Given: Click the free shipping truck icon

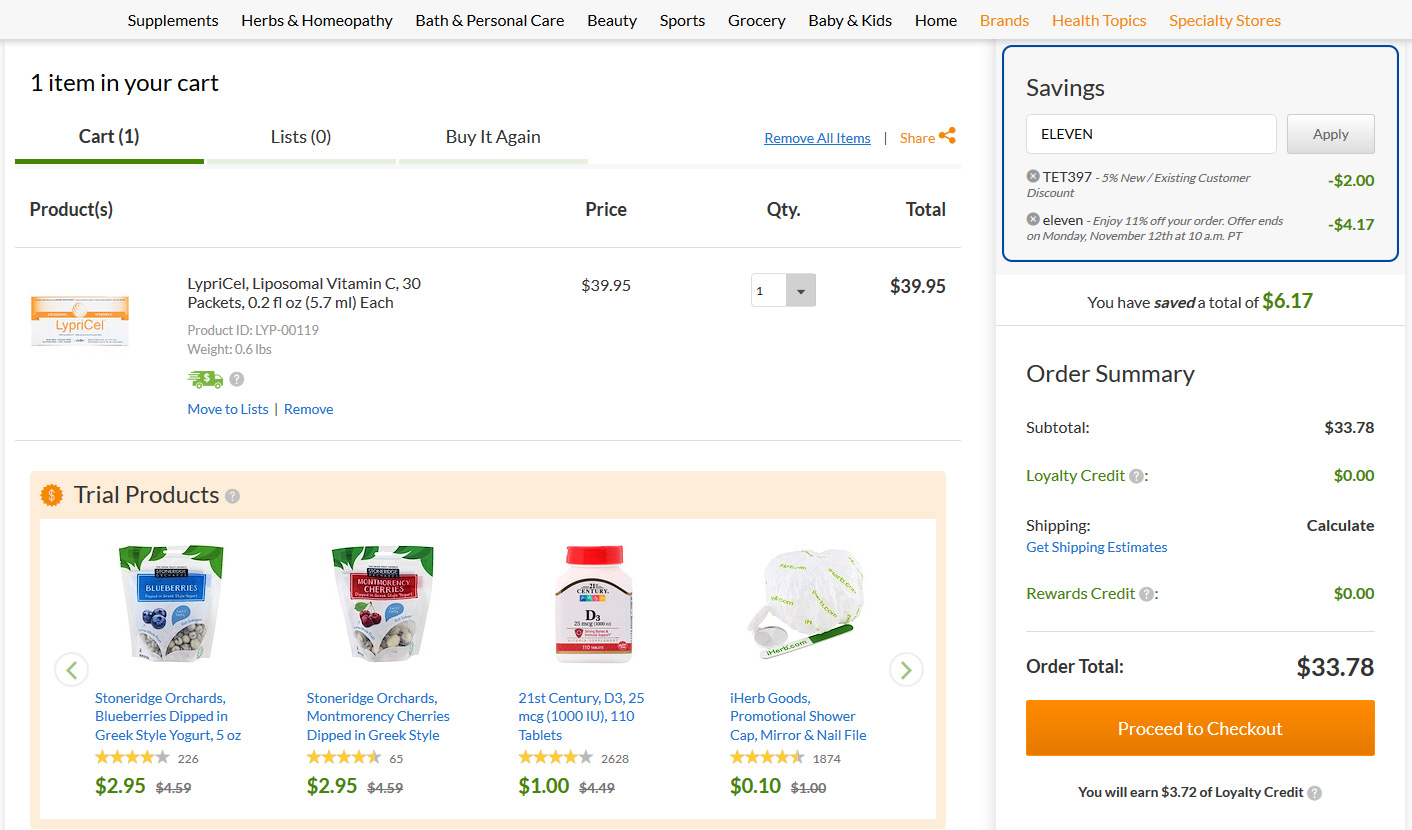Looking at the screenshot, I should pos(205,379).
